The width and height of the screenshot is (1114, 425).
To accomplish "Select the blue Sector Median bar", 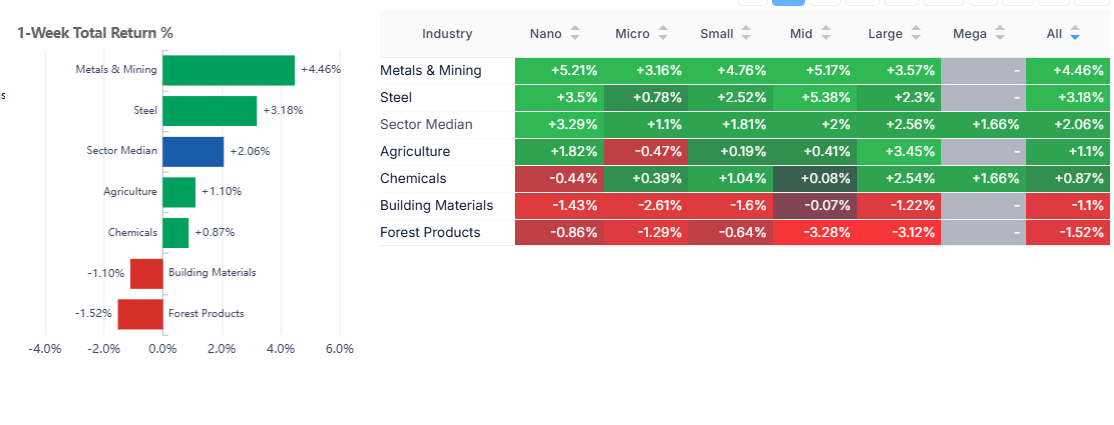I will point(193,151).
